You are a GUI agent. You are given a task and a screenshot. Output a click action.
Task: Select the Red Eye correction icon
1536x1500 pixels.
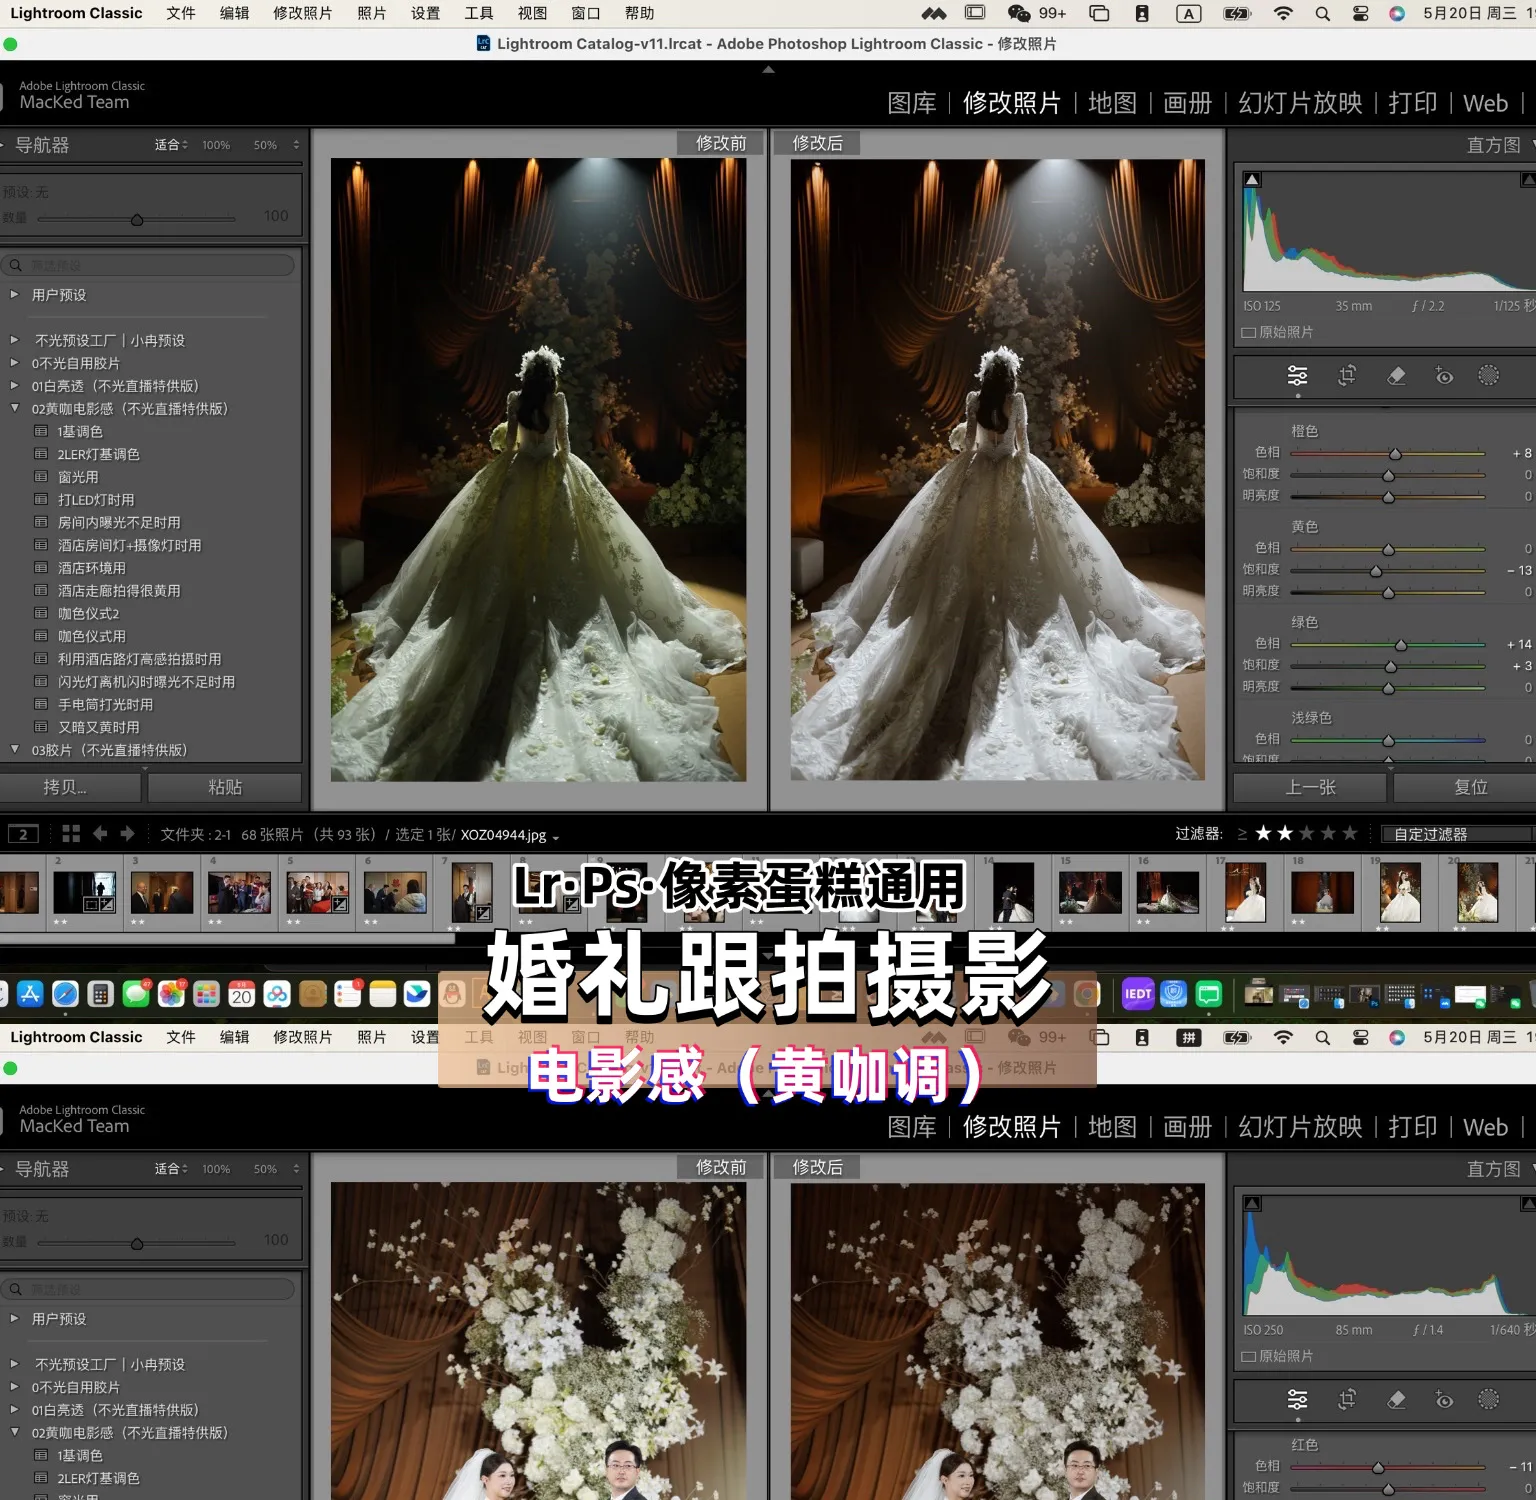1444,376
